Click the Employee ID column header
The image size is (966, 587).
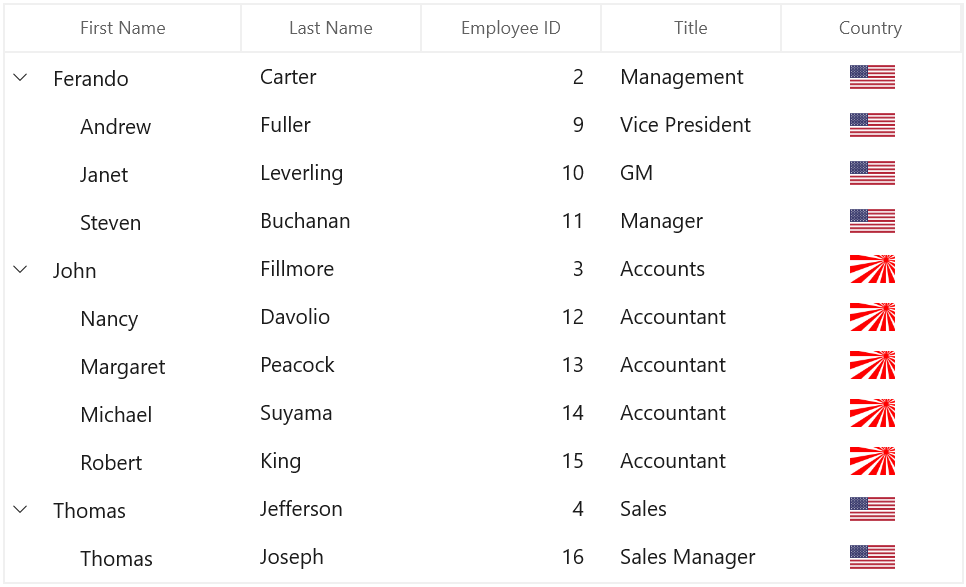[511, 27]
